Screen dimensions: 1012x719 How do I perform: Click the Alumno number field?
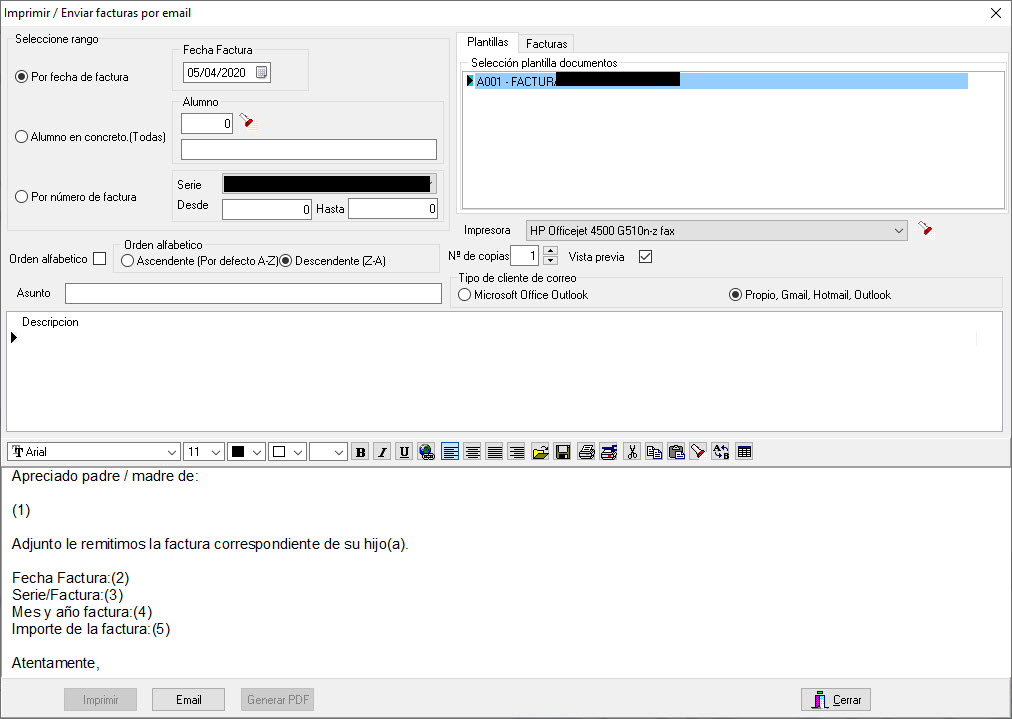tap(207, 123)
